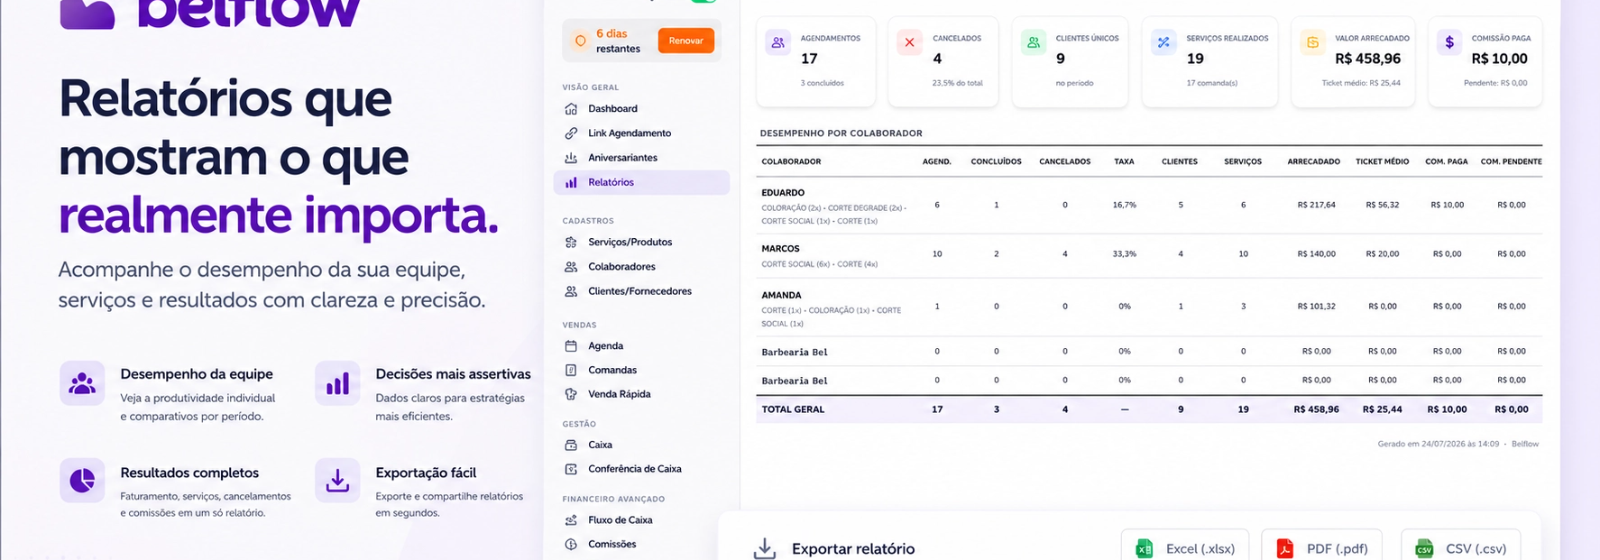
Task: Click the COLABORADOR column header
Action: pyautogui.click(x=791, y=161)
